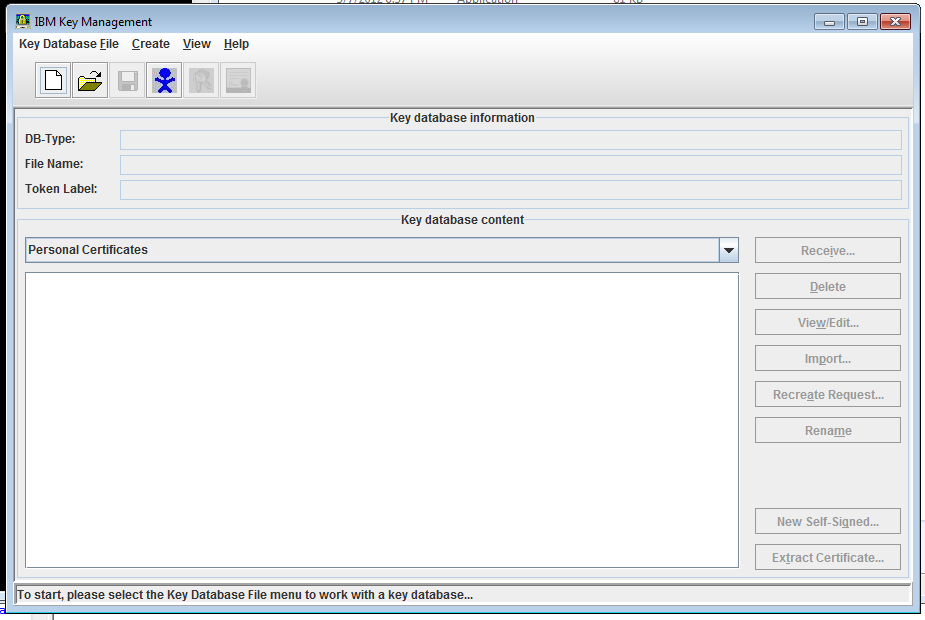The width and height of the screenshot is (925, 620).
Task: Expand the Personal Certificates dropdown arrow
Action: point(729,250)
